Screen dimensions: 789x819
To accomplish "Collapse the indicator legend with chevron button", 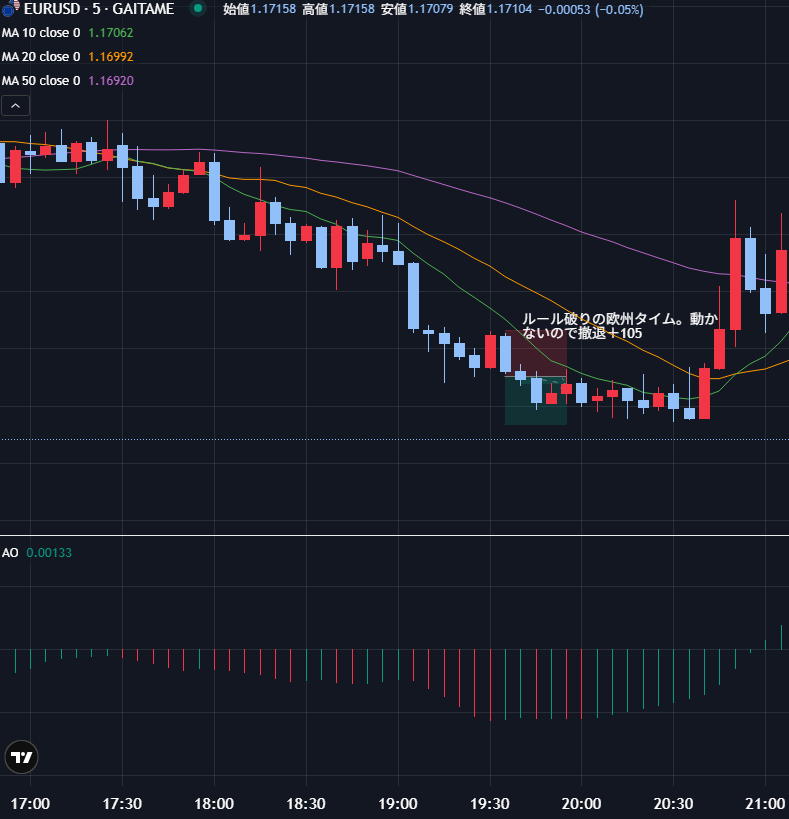I will click(x=16, y=105).
